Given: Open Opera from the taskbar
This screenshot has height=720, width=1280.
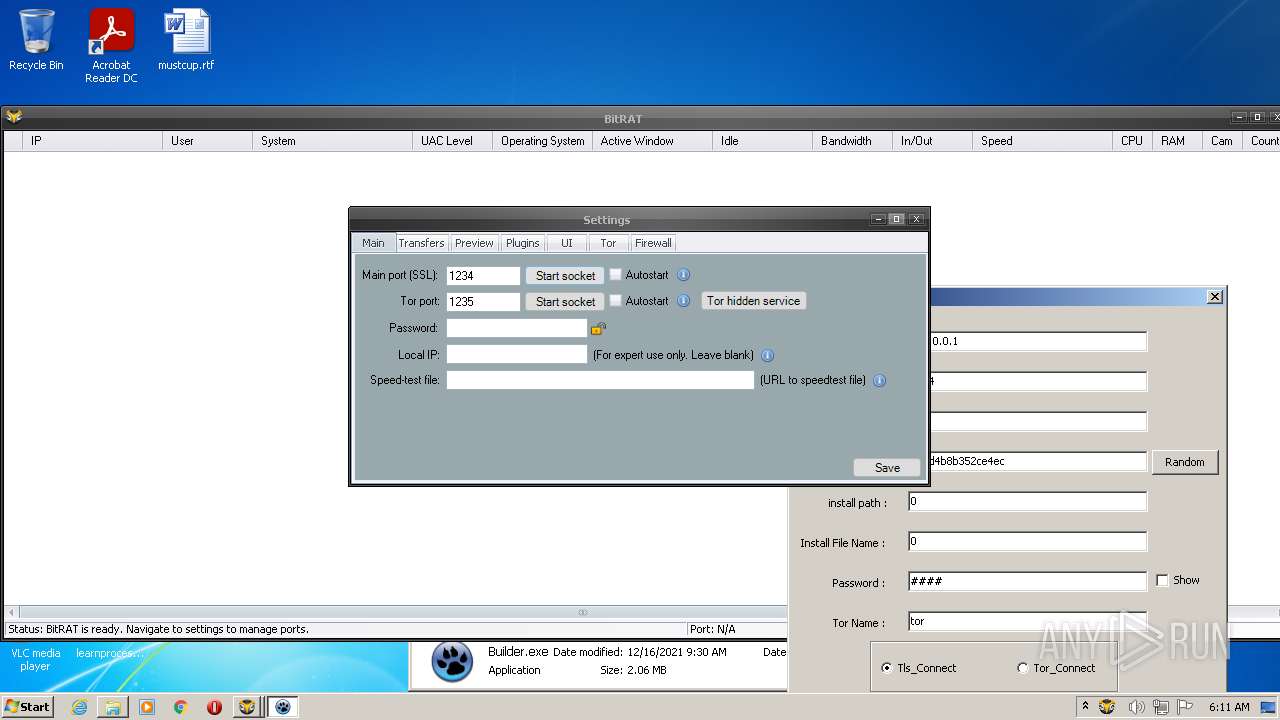Looking at the screenshot, I should (x=214, y=707).
